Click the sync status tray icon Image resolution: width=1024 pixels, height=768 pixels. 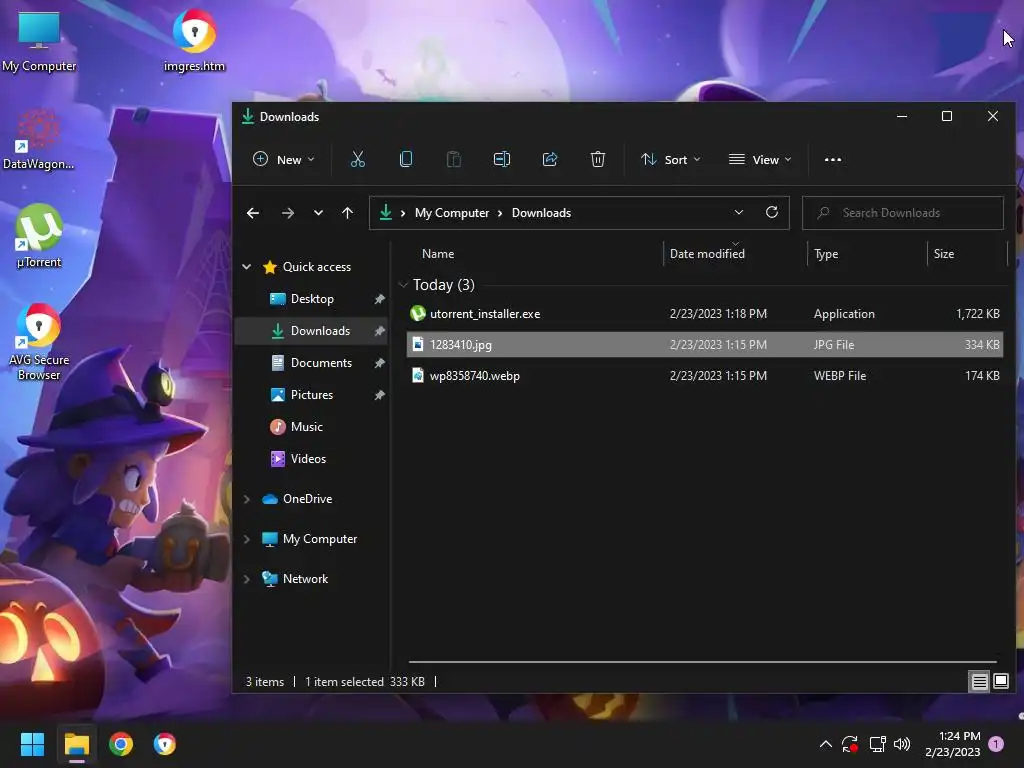850,744
